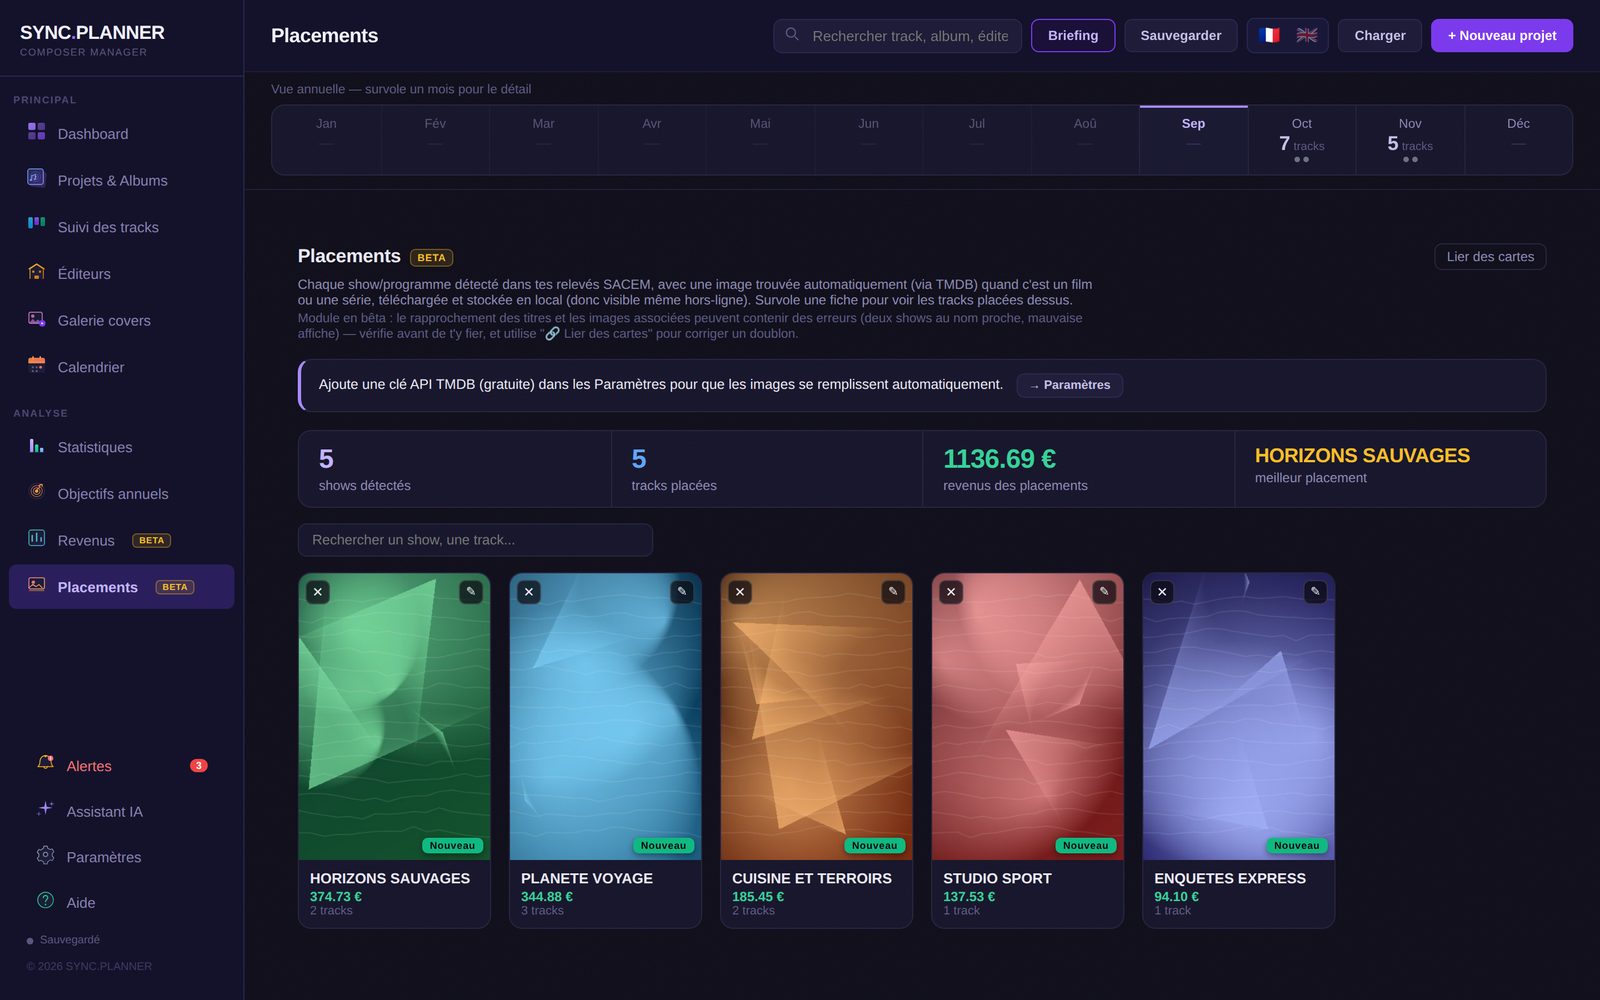This screenshot has height=1000, width=1600.
Task: Toggle Briefing mode button
Action: [1073, 35]
